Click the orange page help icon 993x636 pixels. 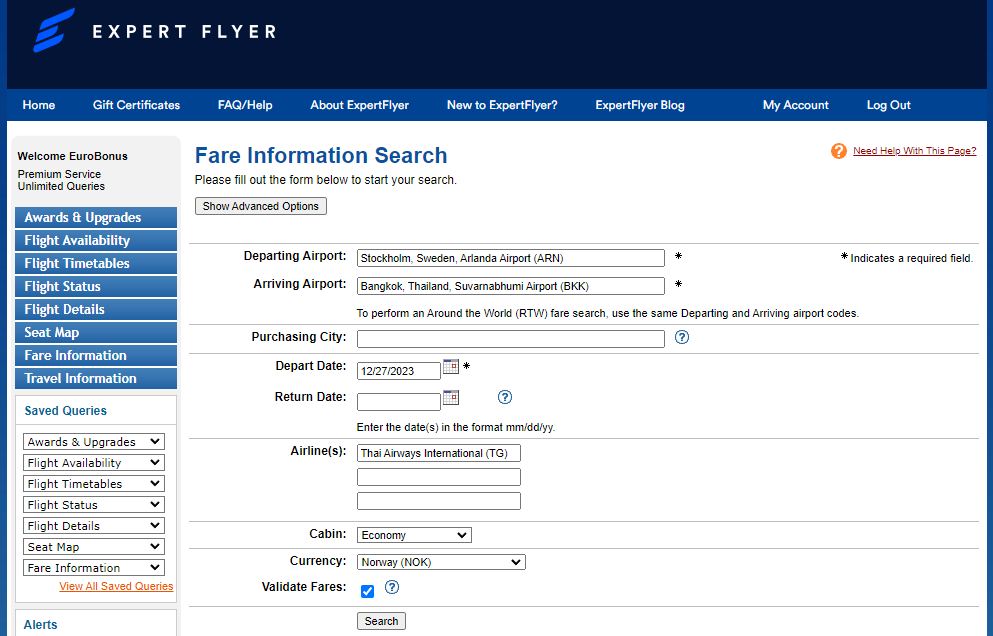(838, 151)
